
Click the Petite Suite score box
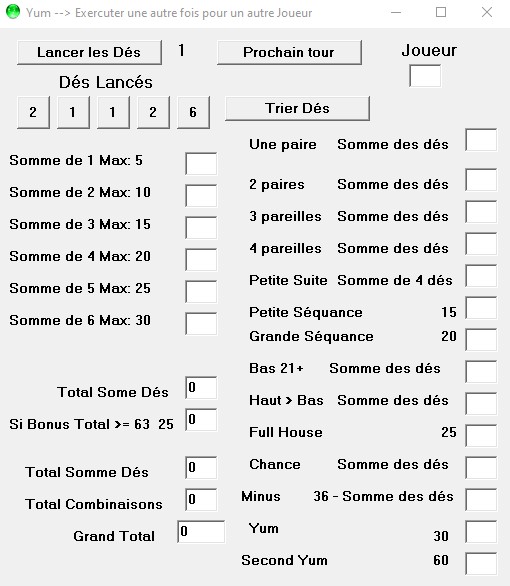point(481,276)
